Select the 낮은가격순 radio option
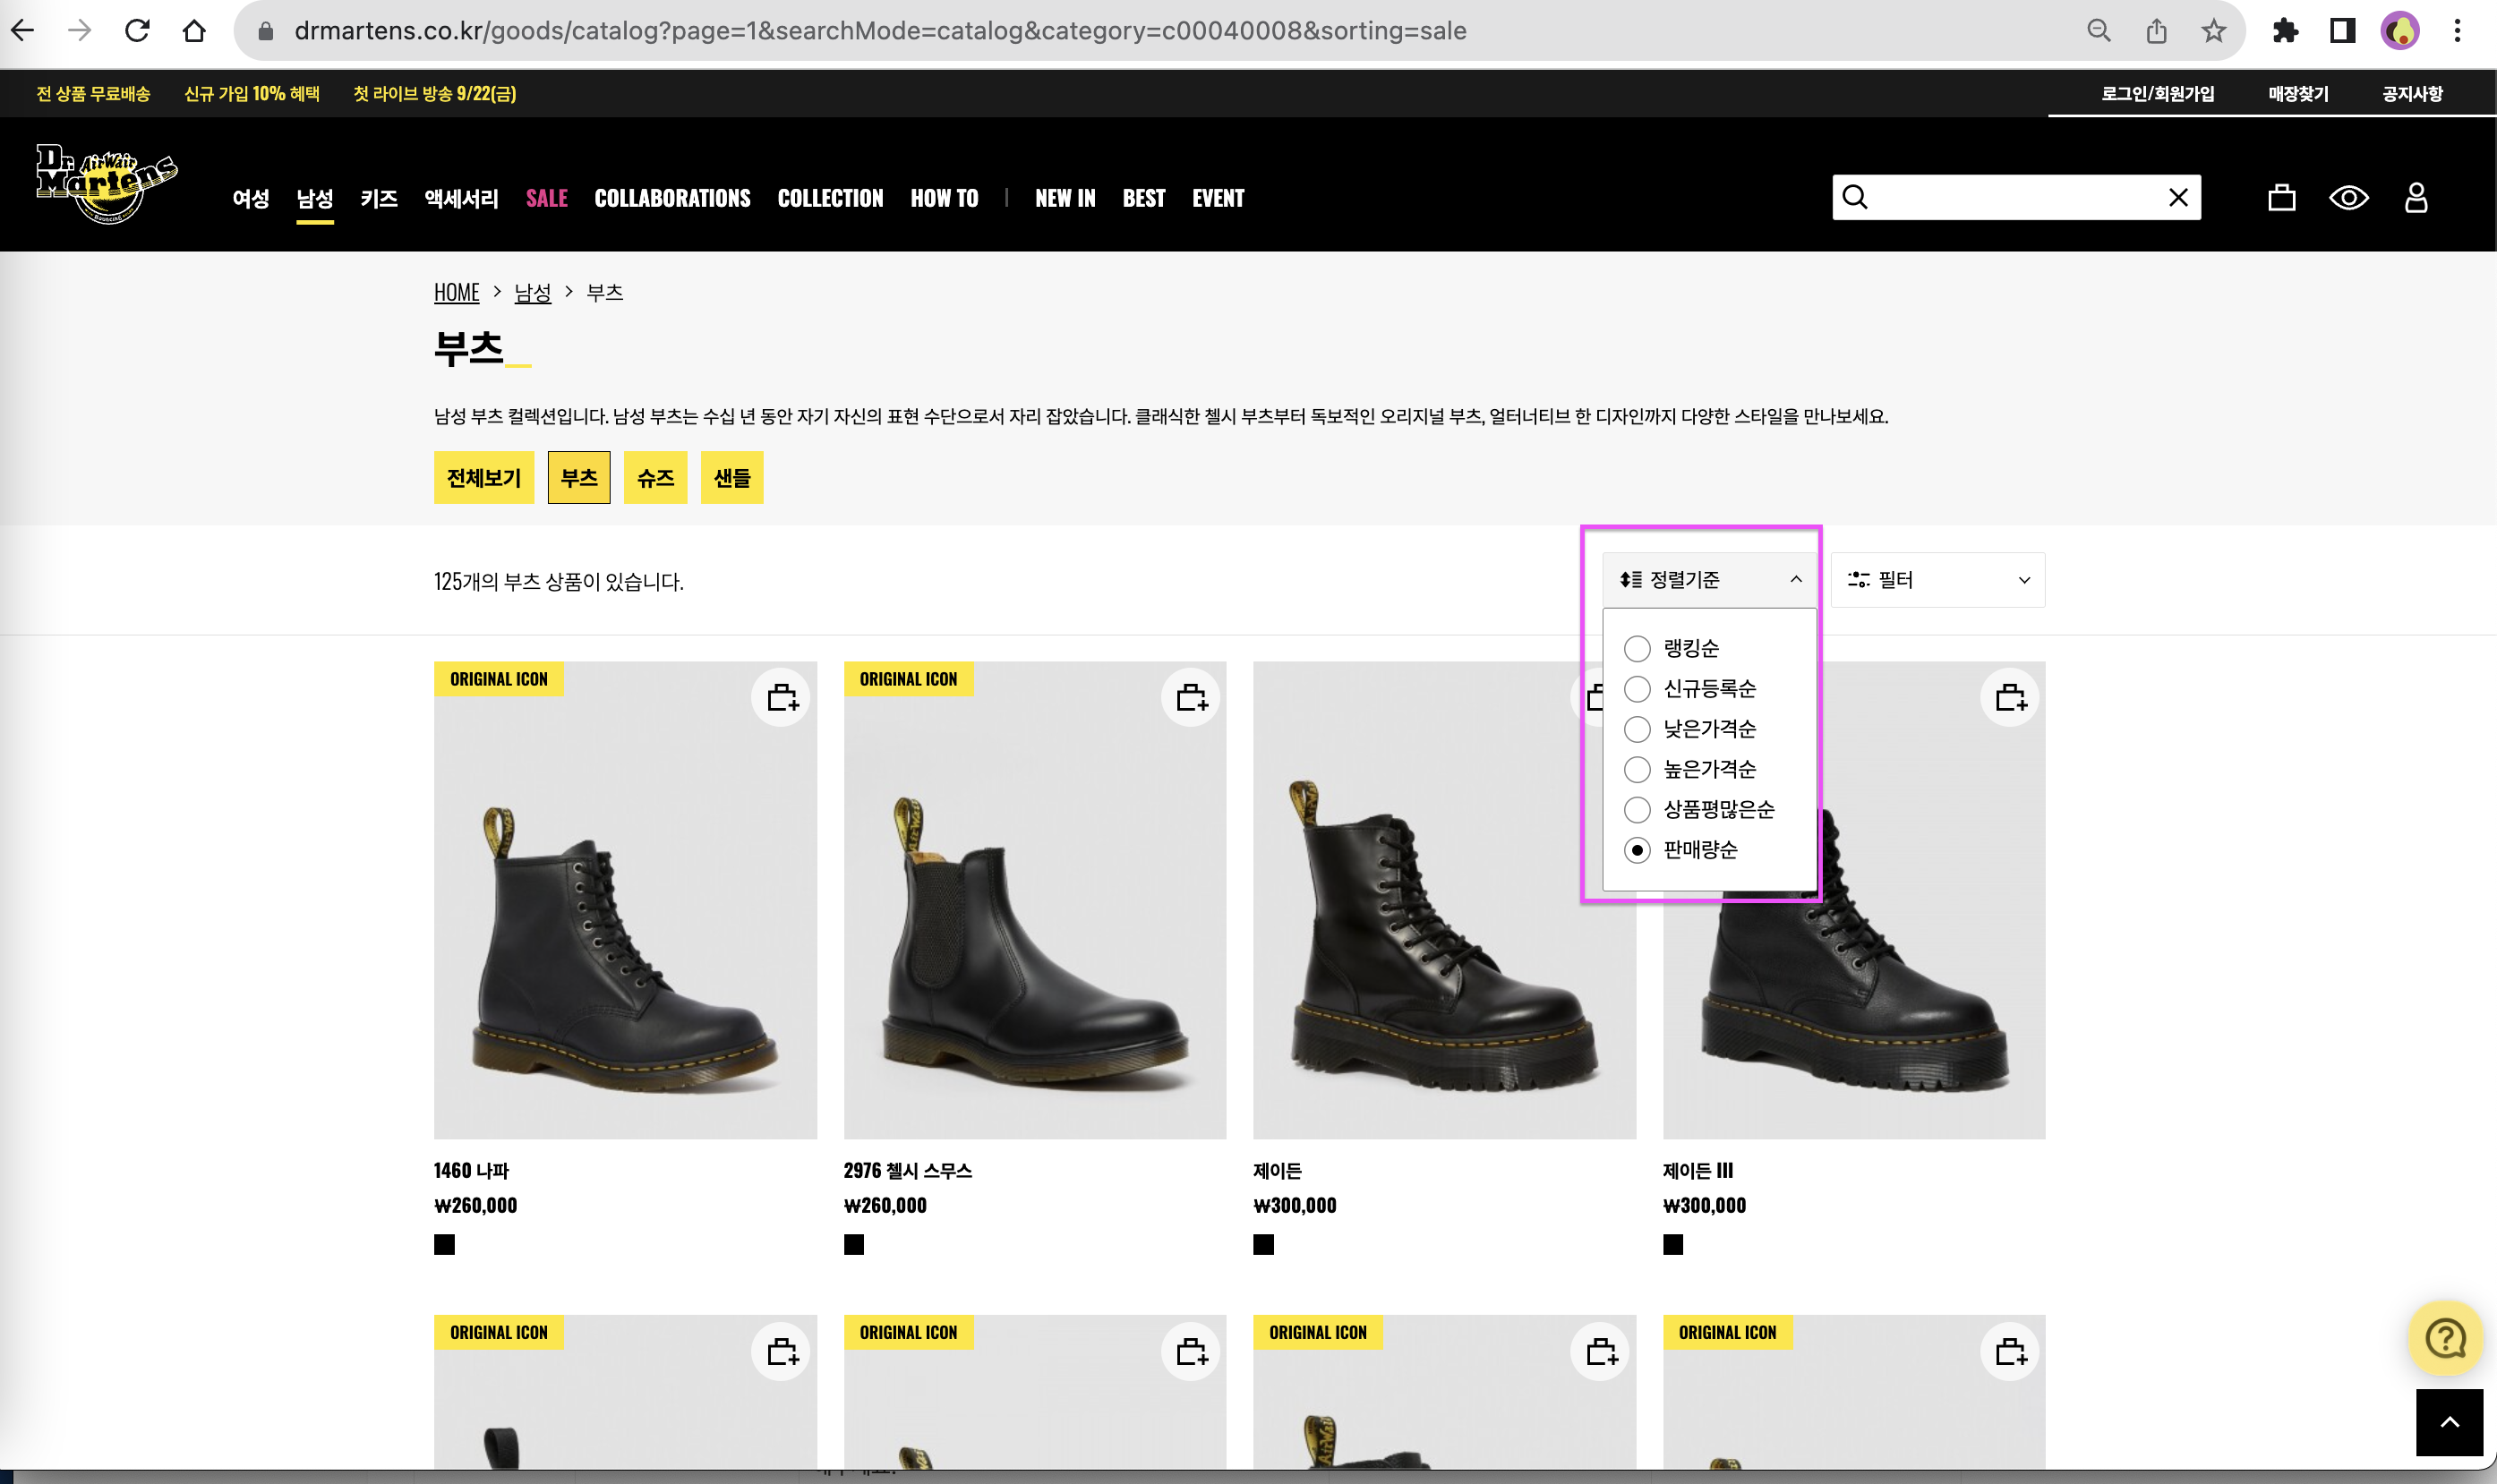Image resolution: width=2497 pixels, height=1484 pixels. click(1637, 729)
